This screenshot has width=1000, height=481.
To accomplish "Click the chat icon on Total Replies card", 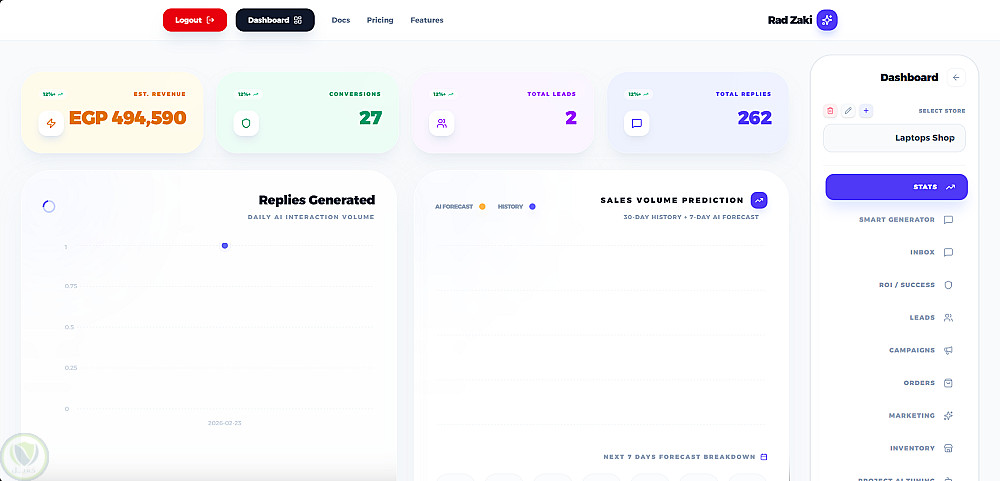I will tap(636, 123).
